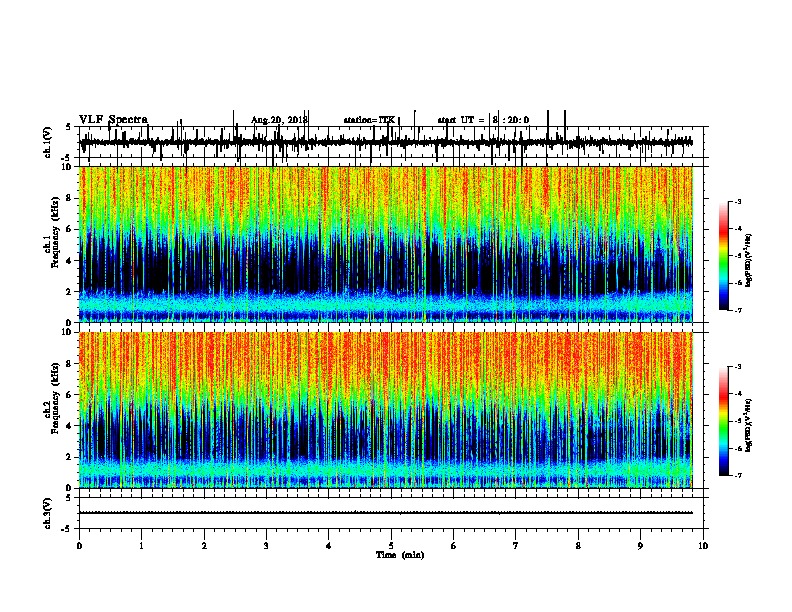The width and height of the screenshot is (792, 612).
Task: Click the "5" volt tick of the ch.1(V) panel
Action: pyautogui.click(x=69, y=127)
